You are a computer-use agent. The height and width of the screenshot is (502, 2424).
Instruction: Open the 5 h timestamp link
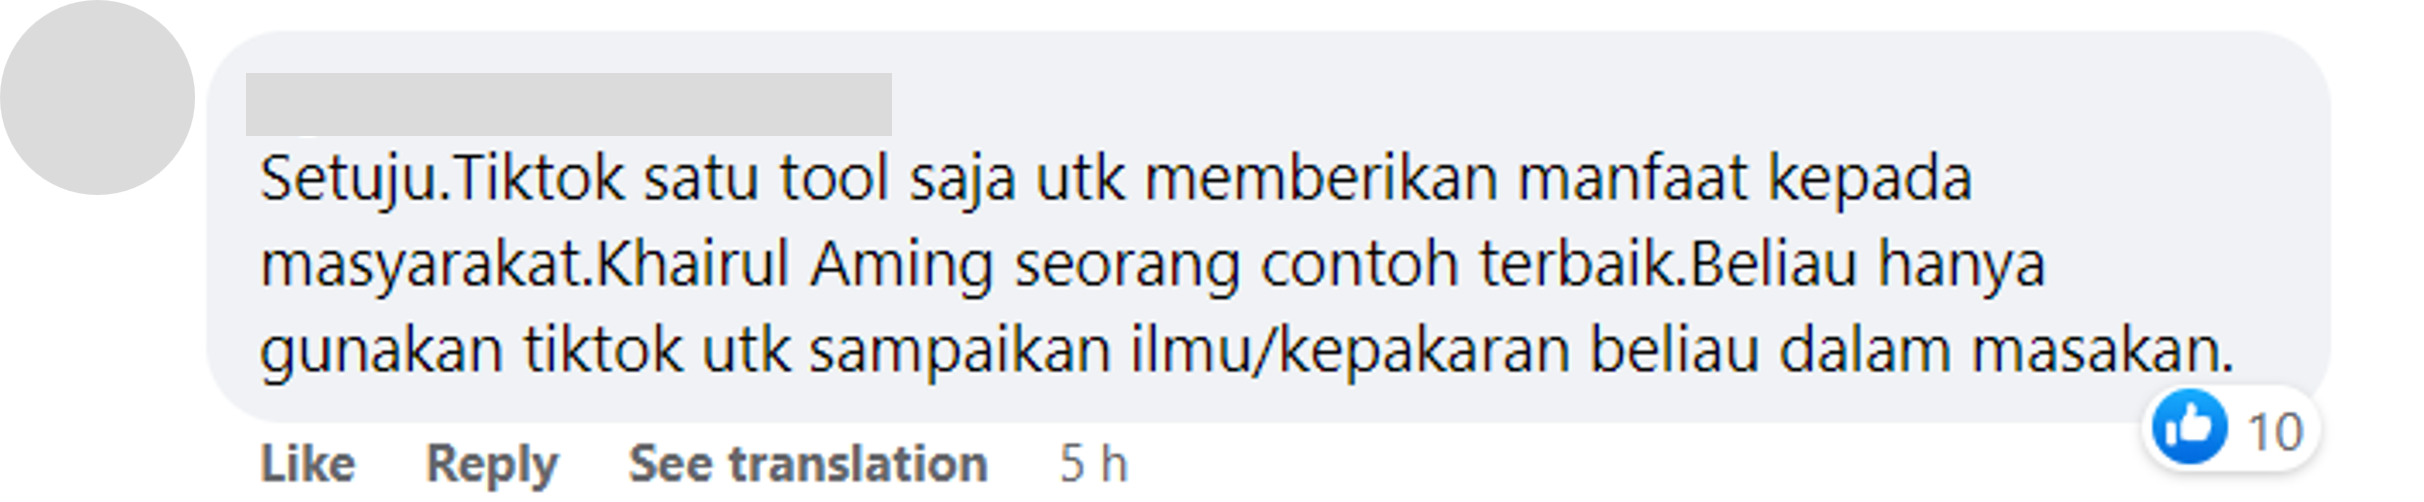click(1094, 464)
